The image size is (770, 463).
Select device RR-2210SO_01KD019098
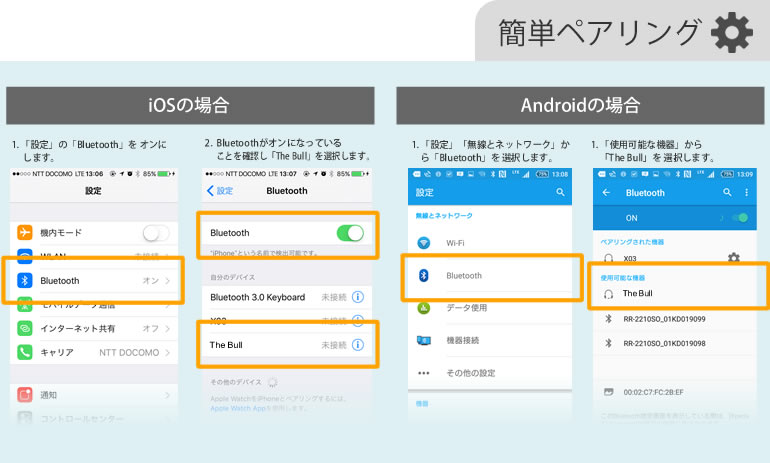coord(675,343)
